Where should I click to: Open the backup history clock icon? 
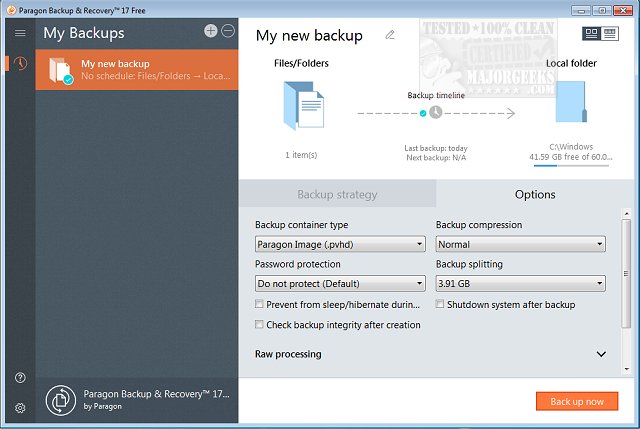[x=20, y=64]
